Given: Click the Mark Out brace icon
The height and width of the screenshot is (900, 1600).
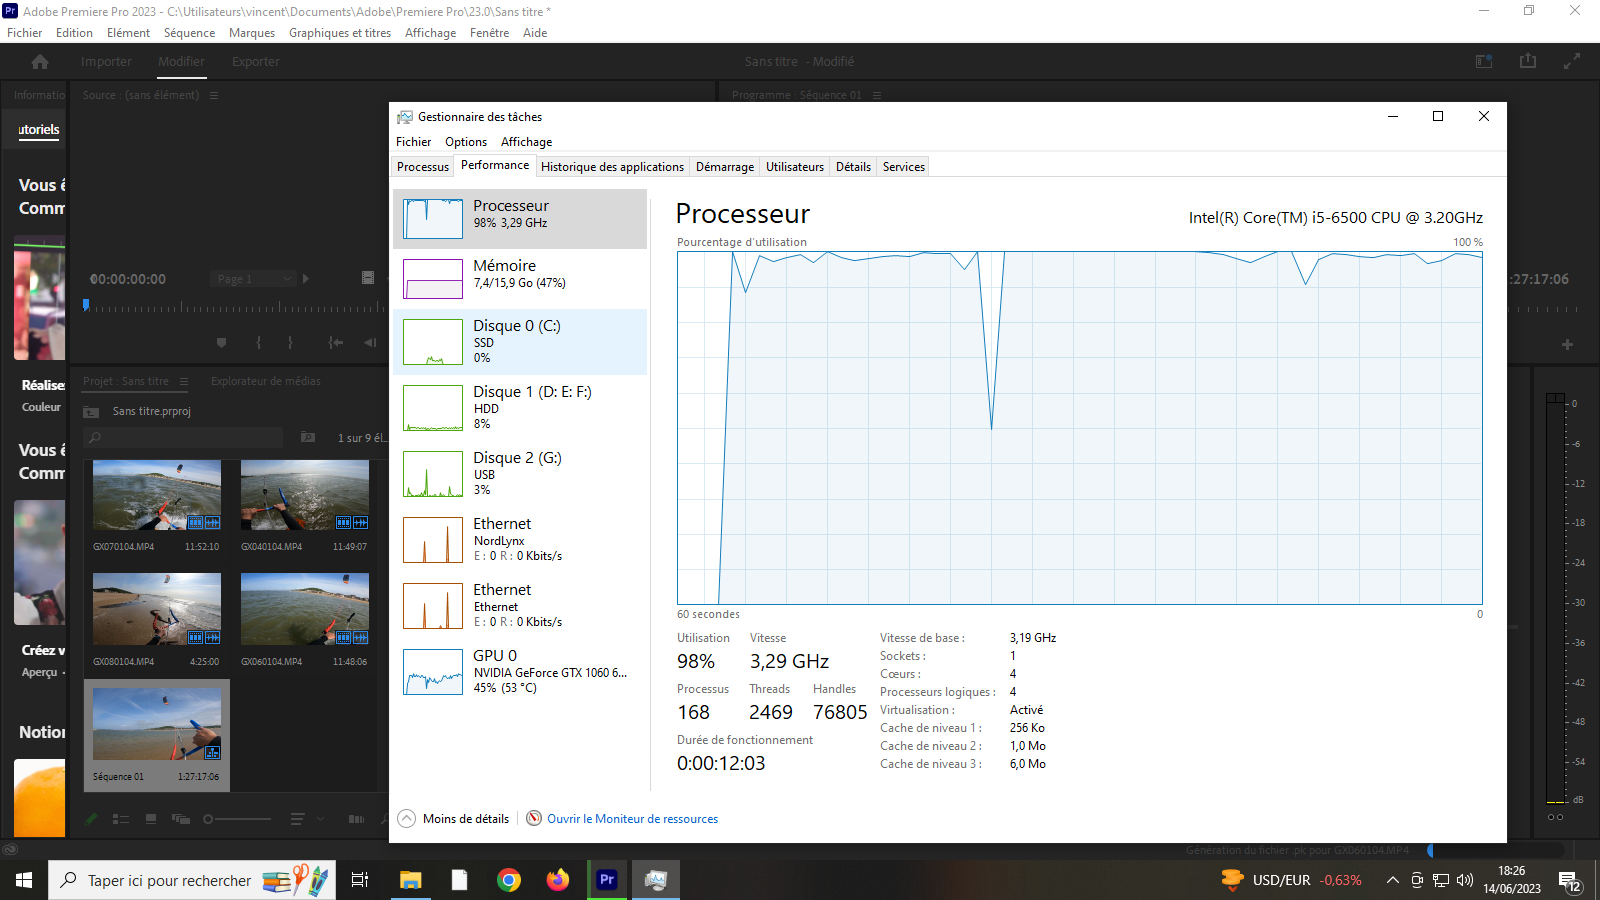Looking at the screenshot, I should point(290,342).
